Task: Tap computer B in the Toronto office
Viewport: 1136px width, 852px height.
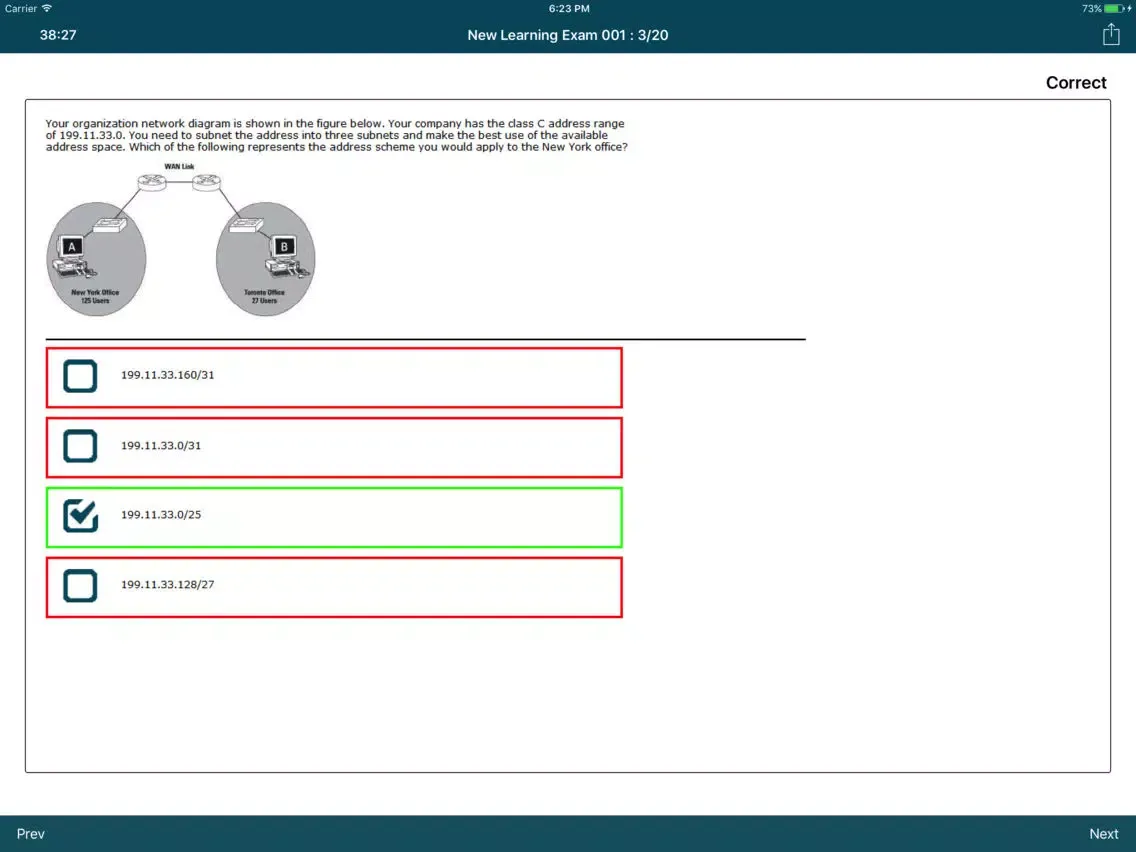Action: pos(287,257)
